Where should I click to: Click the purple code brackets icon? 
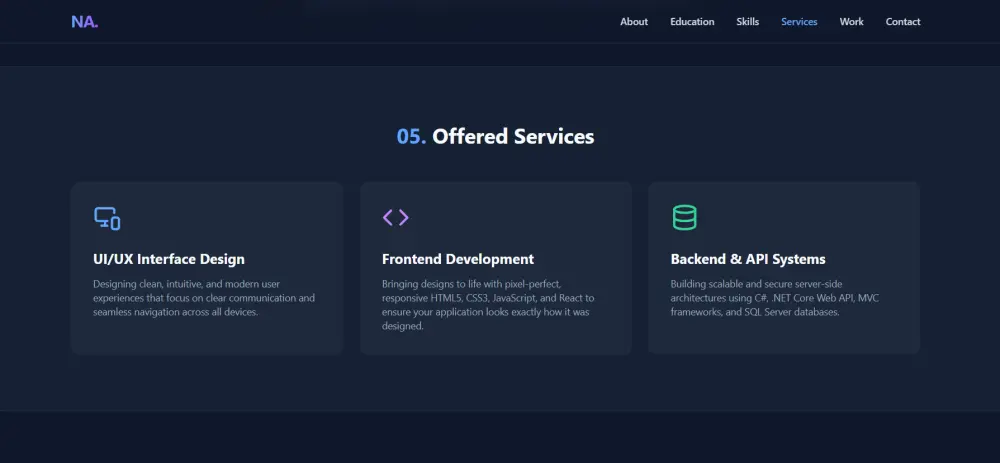point(395,217)
